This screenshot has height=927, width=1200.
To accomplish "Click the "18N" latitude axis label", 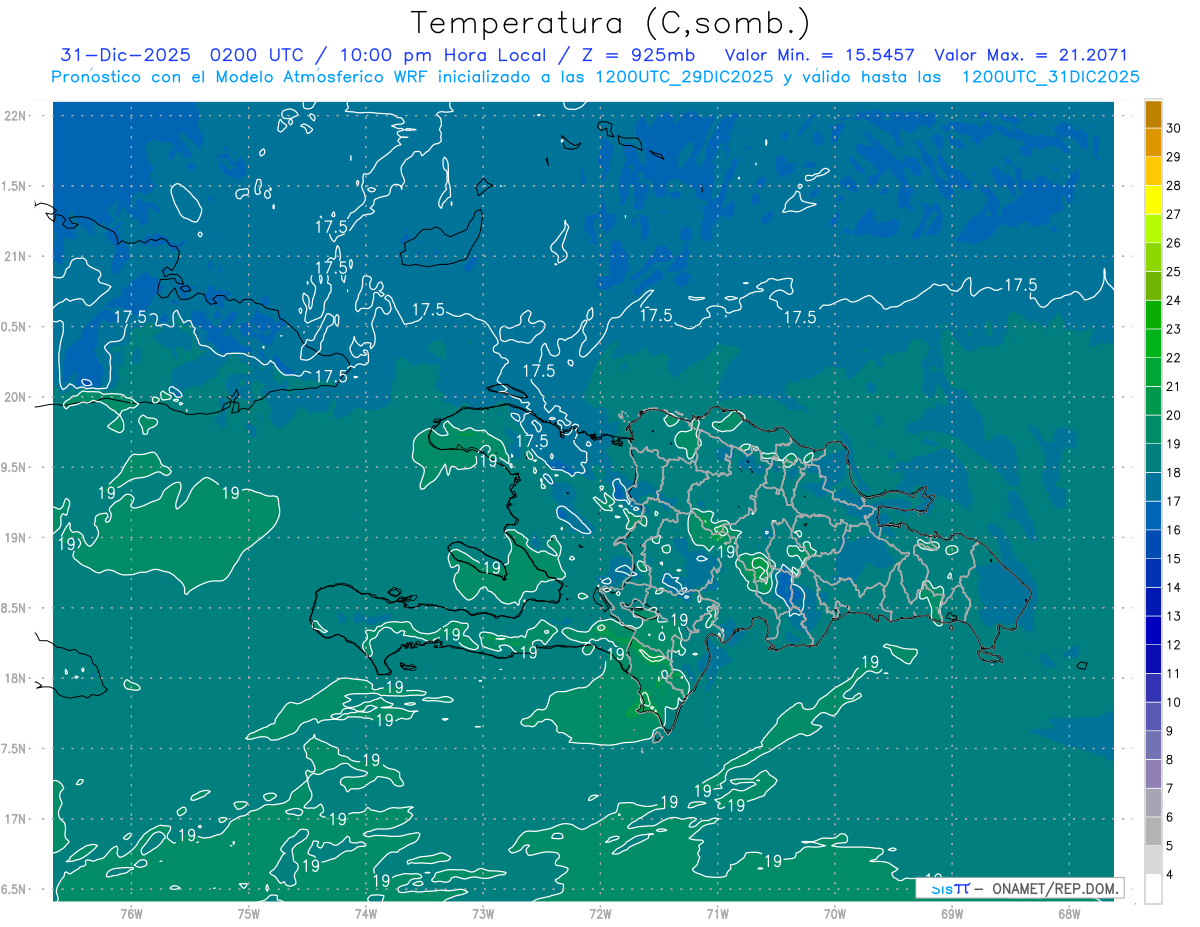I will point(16,678).
